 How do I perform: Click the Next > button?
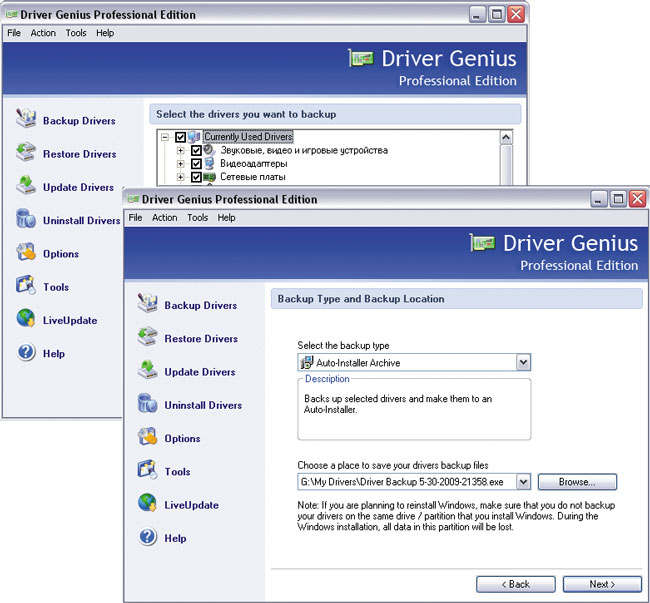pos(602,584)
